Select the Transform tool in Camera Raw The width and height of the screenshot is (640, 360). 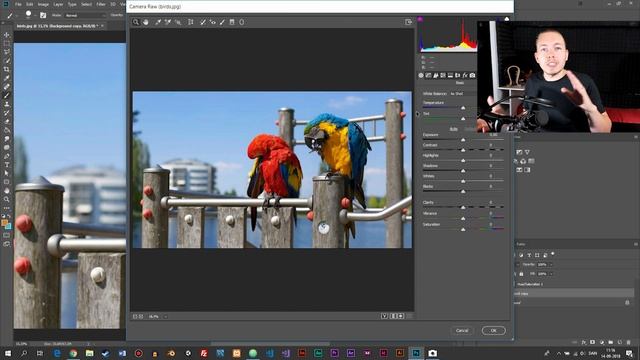[x=191, y=22]
